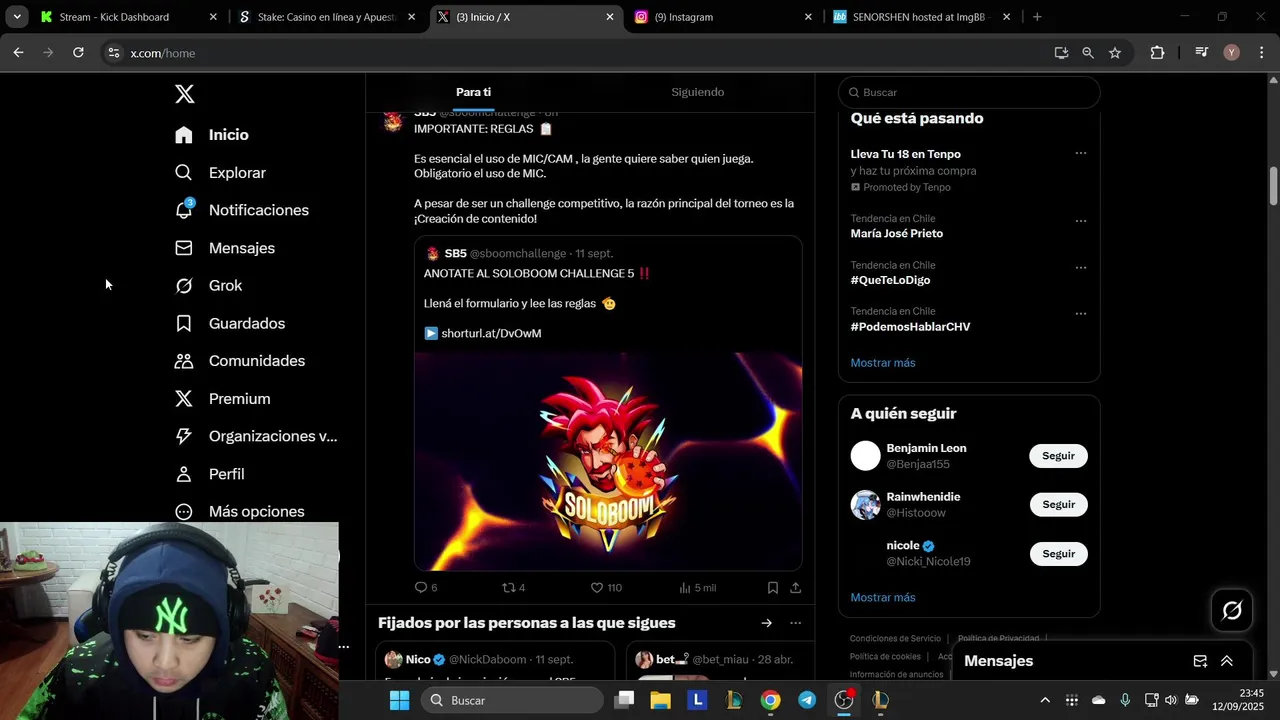Open the floating Grok button

[1232, 611]
